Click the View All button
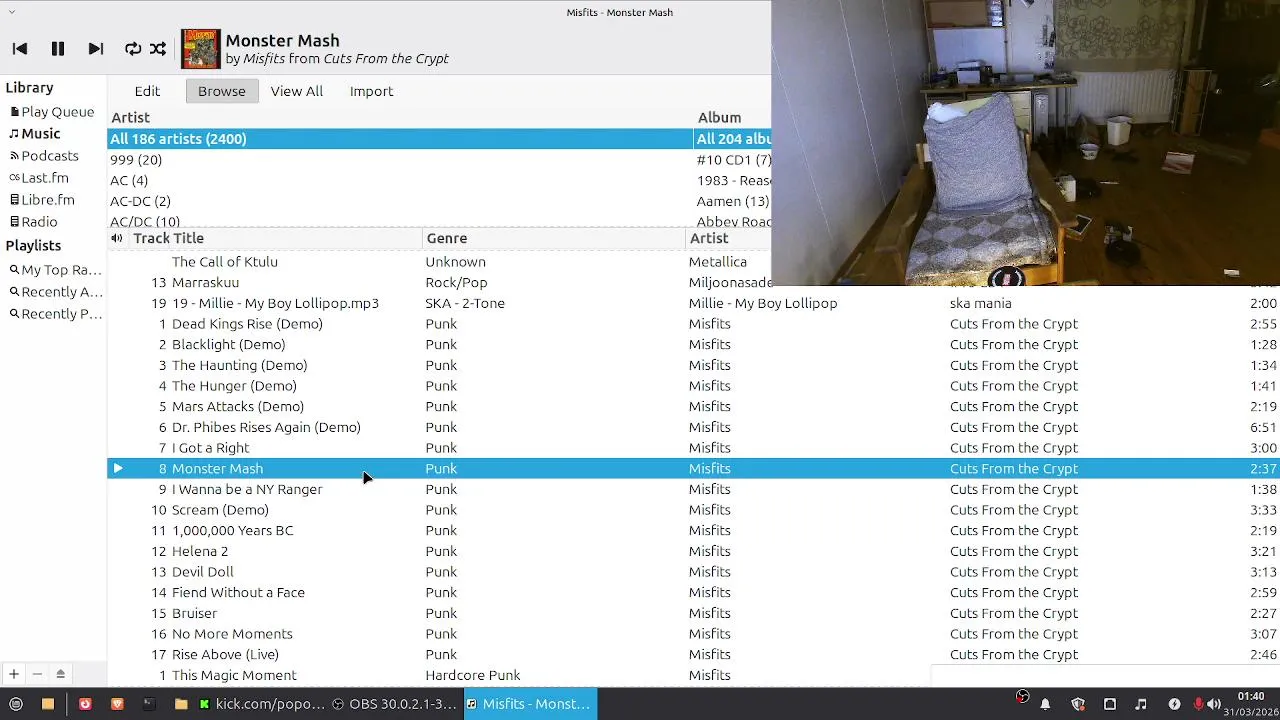This screenshot has height=720, width=1280. tap(297, 91)
